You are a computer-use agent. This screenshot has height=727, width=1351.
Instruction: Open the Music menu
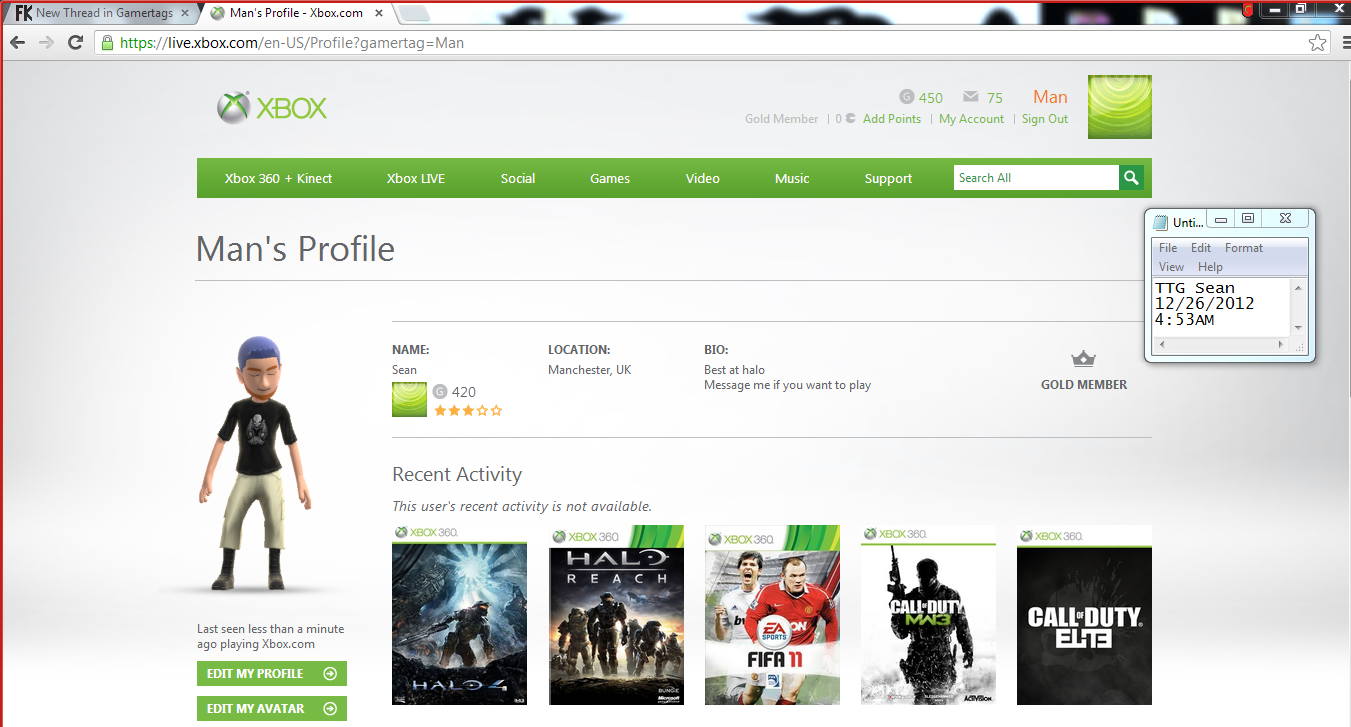click(x=792, y=178)
